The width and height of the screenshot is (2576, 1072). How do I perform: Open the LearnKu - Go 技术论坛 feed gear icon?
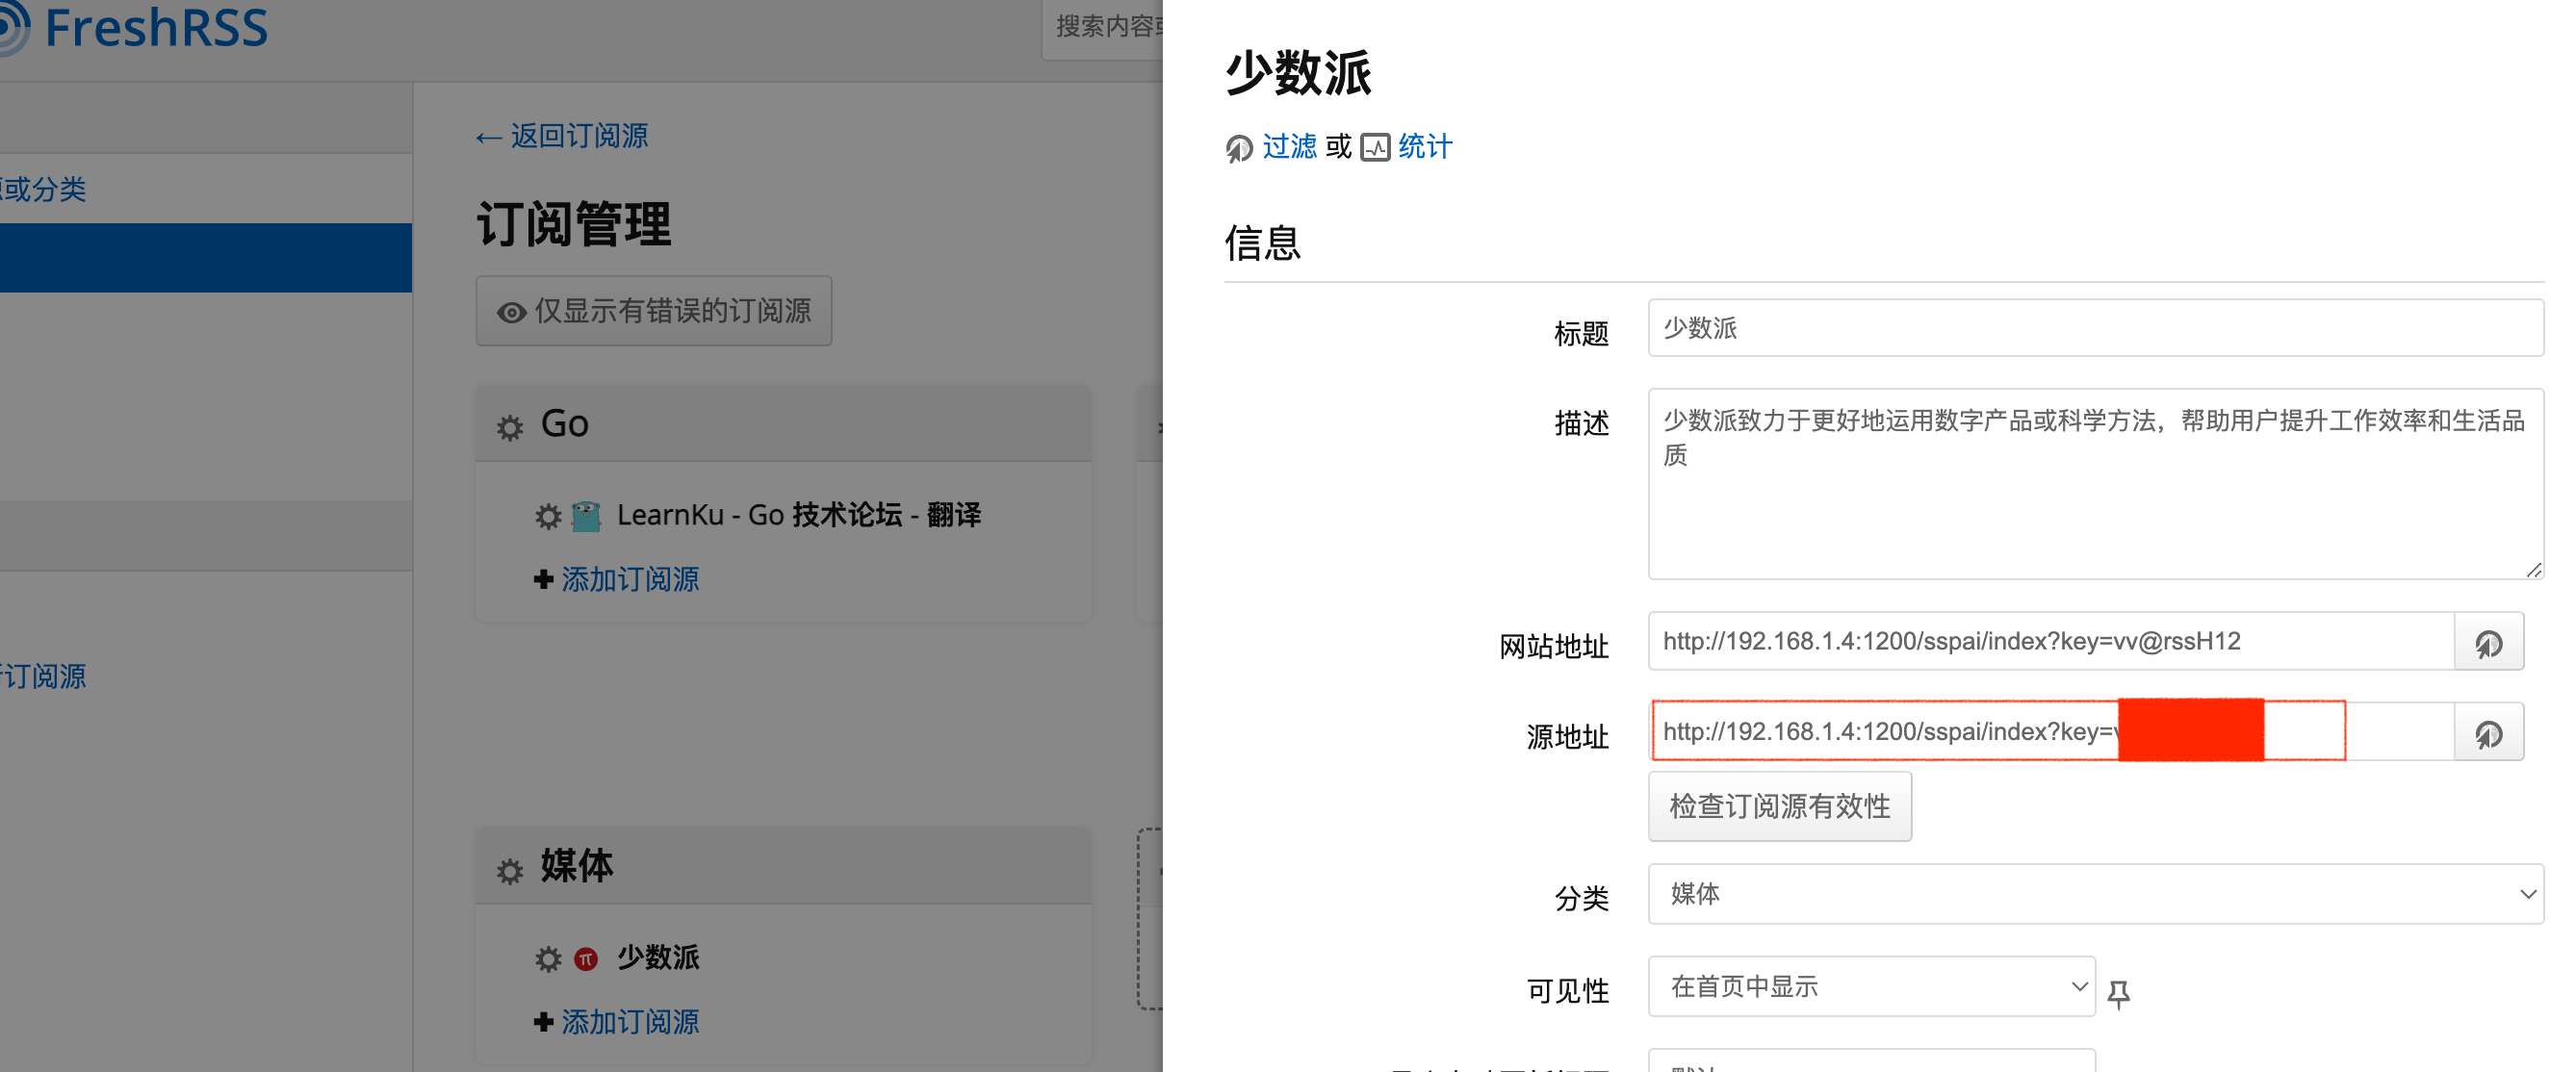tap(548, 516)
